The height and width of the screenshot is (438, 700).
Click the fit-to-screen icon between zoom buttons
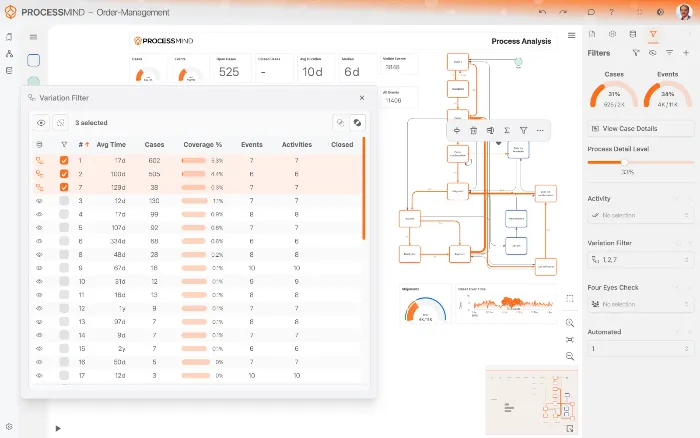point(569,340)
